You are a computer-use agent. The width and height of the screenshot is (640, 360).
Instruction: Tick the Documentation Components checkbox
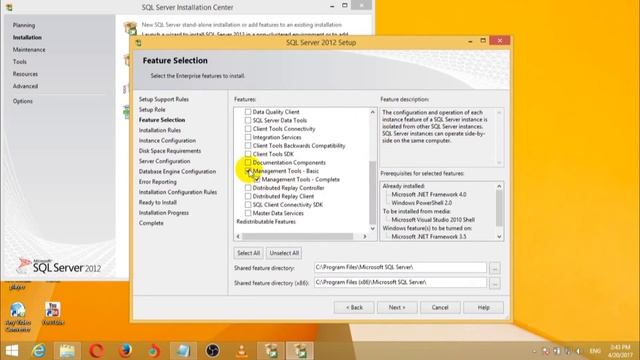point(248,162)
